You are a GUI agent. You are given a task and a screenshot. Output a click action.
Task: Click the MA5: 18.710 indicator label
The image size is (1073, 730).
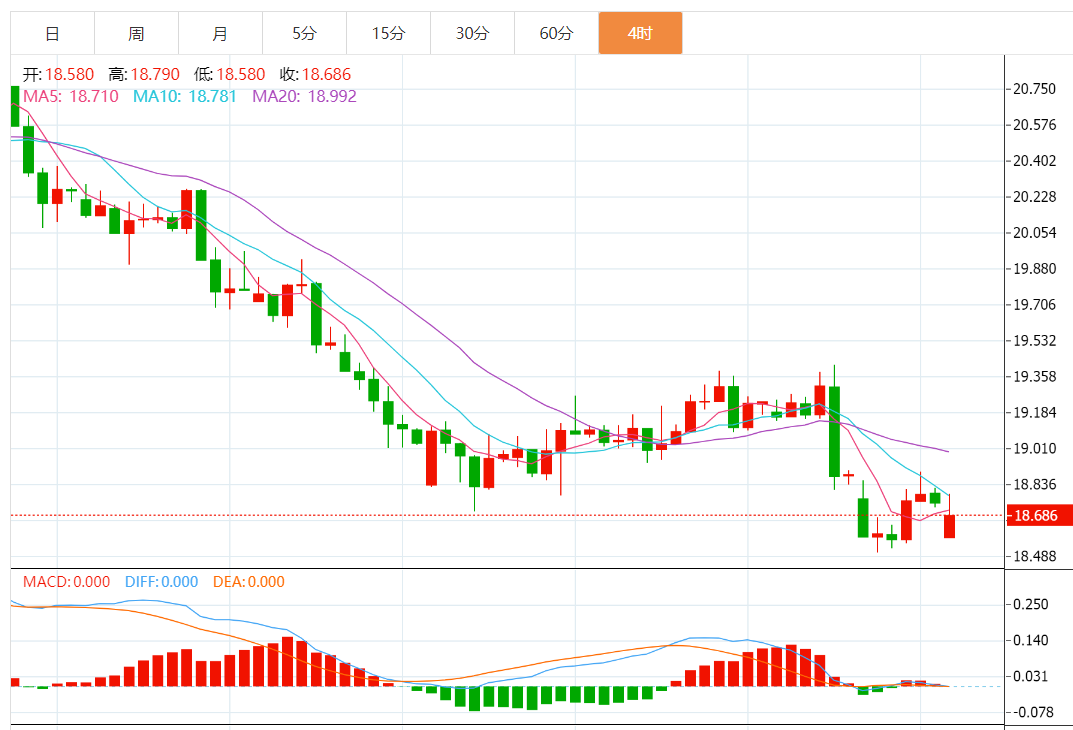click(70, 96)
